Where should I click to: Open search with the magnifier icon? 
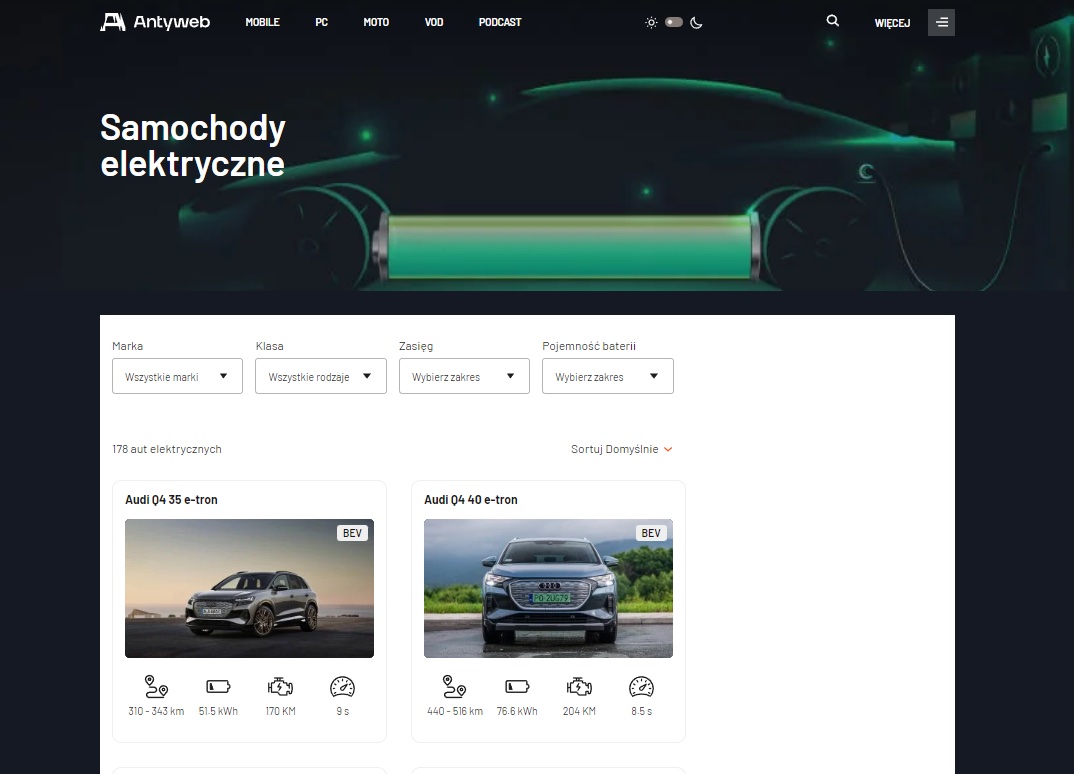(x=833, y=21)
